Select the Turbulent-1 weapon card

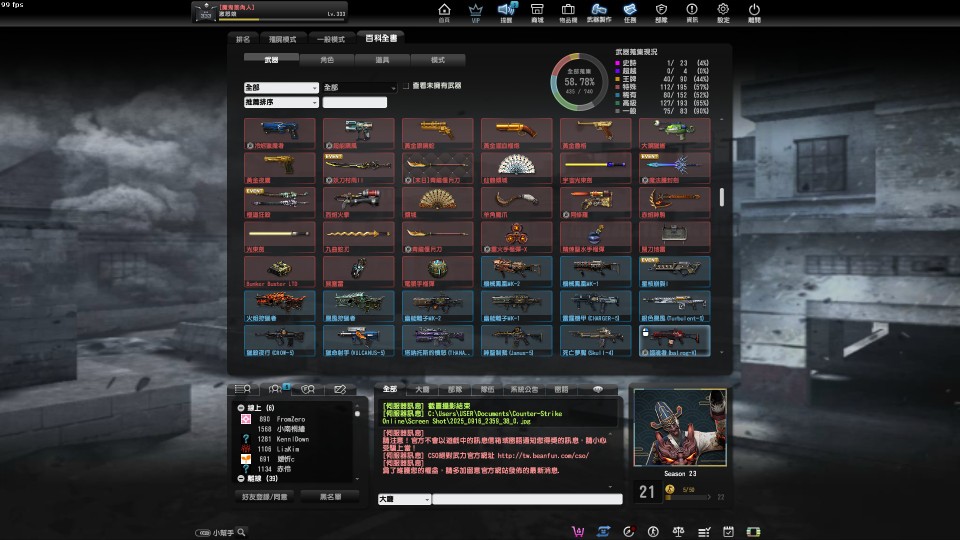tap(675, 306)
